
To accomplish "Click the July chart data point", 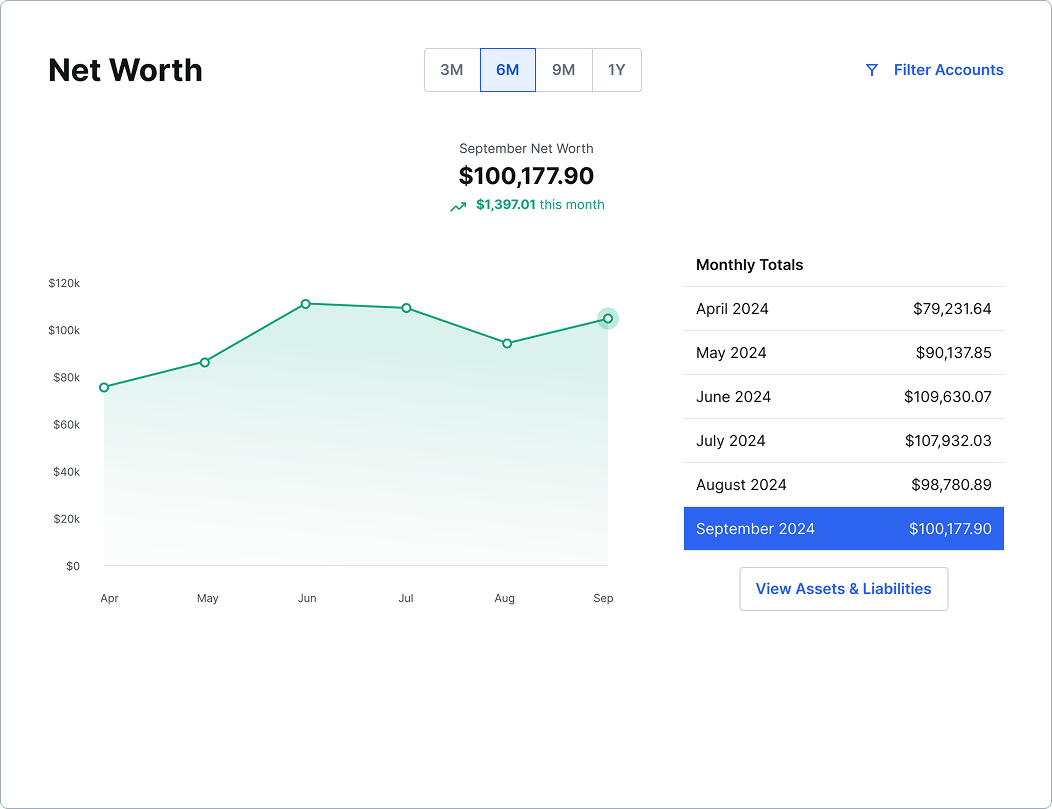I will (406, 308).
